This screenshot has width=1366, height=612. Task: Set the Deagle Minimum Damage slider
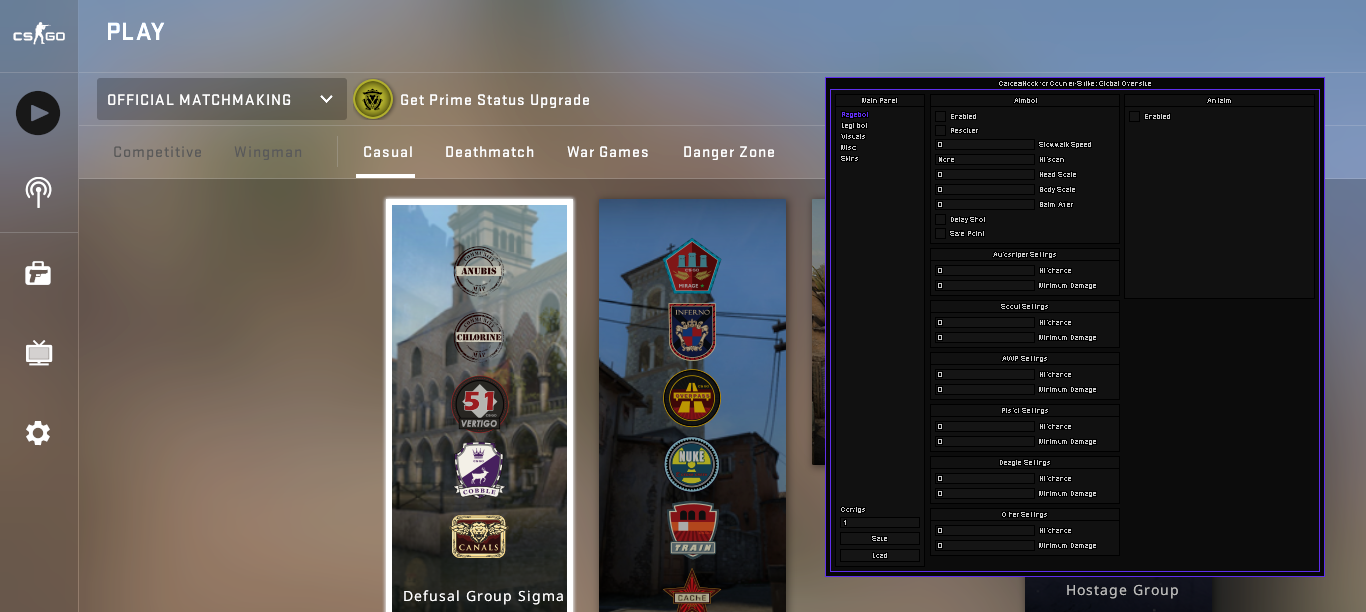(985, 494)
